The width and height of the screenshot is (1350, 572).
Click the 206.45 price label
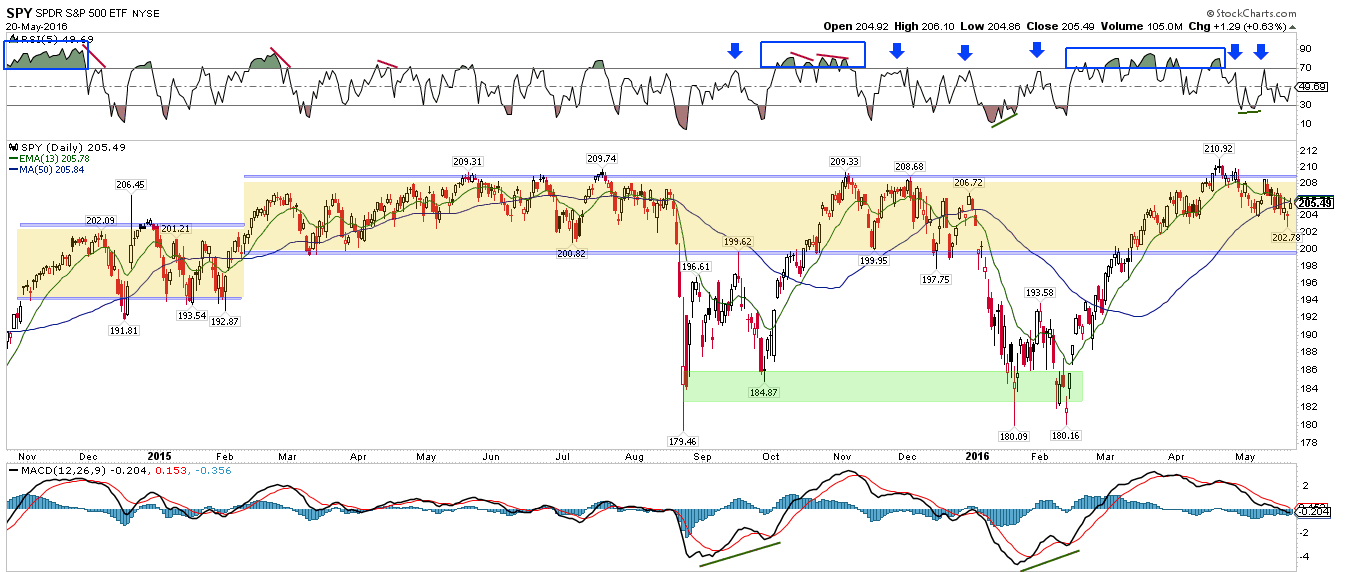[131, 184]
